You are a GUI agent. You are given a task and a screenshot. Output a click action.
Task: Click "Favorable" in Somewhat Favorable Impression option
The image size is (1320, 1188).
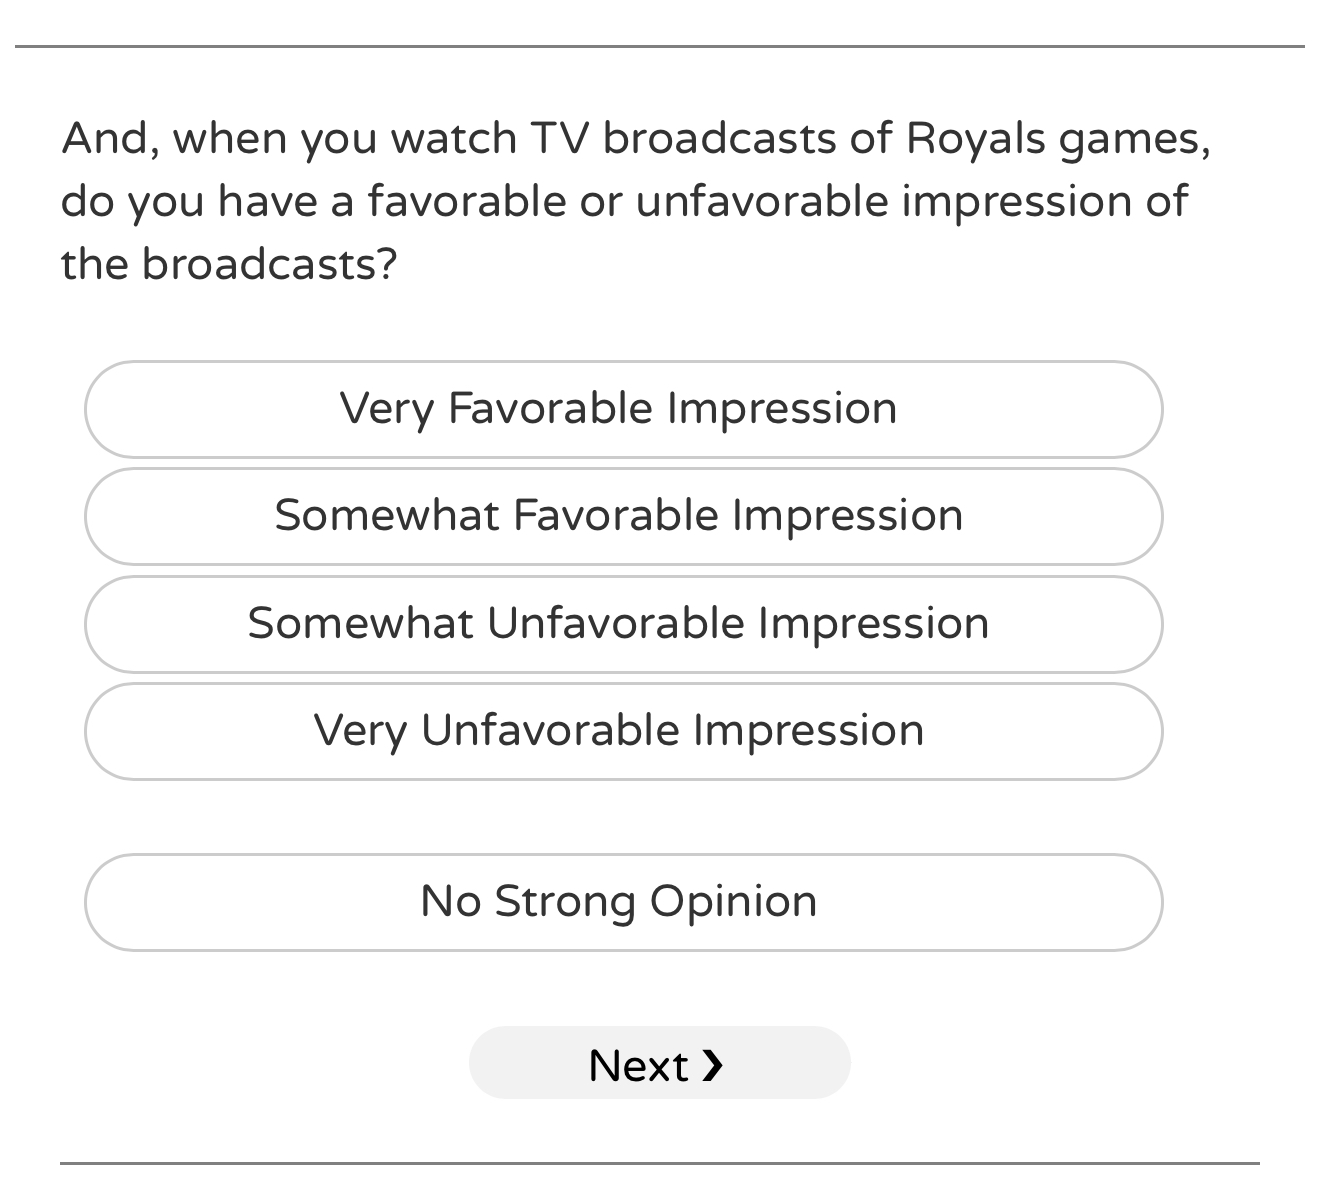point(616,517)
